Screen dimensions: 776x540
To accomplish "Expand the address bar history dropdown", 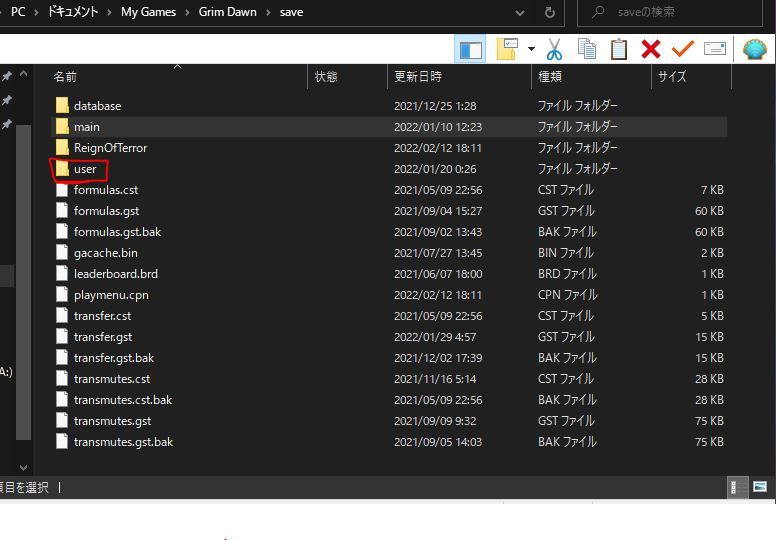I will tap(520, 13).
